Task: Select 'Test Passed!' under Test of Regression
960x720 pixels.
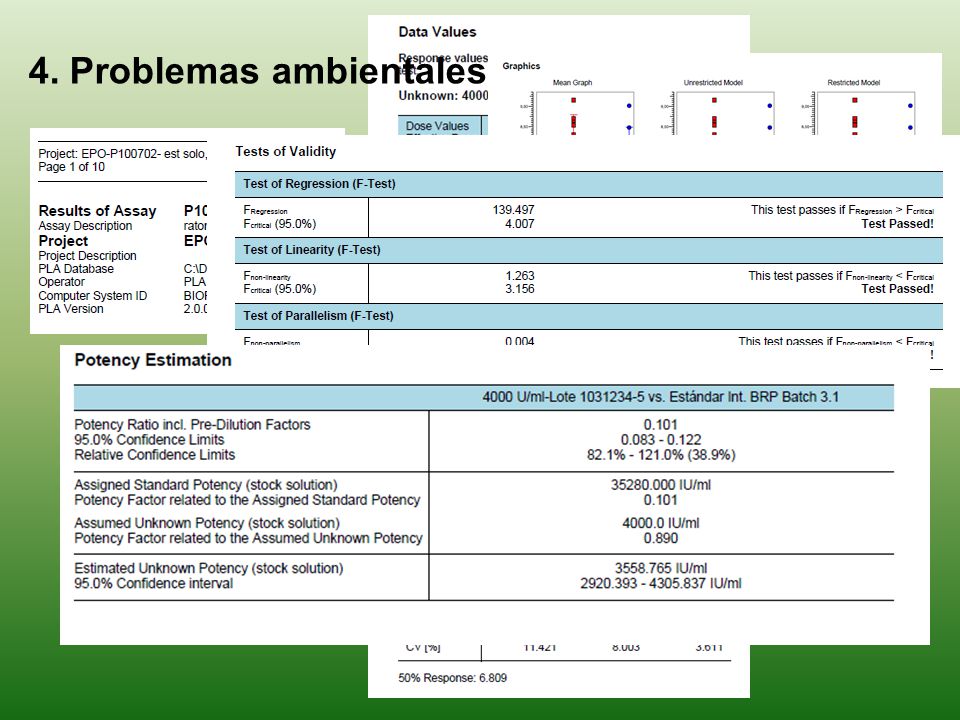Action: (898, 223)
